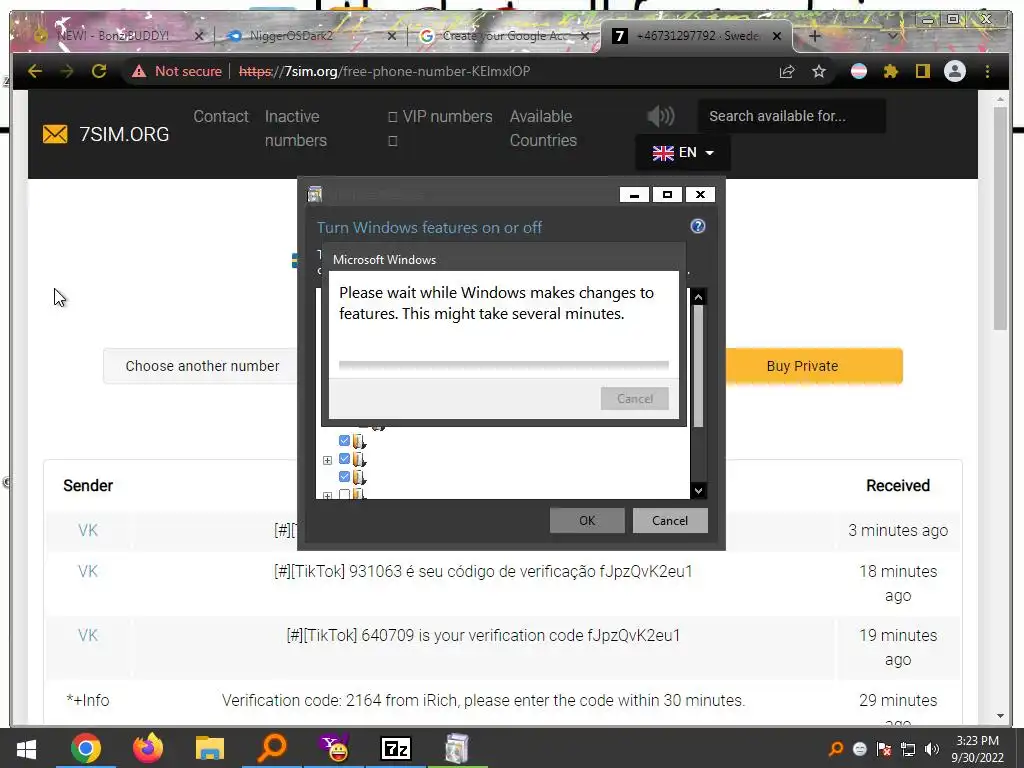Switch to Create your Google Account tab

point(504,36)
